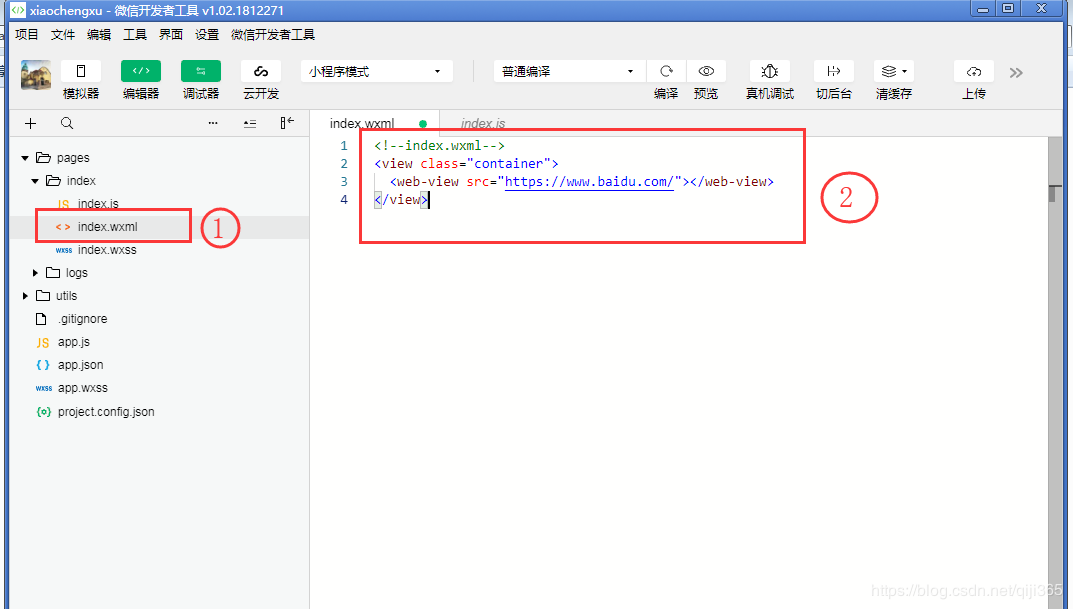
Task: Click line number 1 in the gutter
Action: coord(344,146)
